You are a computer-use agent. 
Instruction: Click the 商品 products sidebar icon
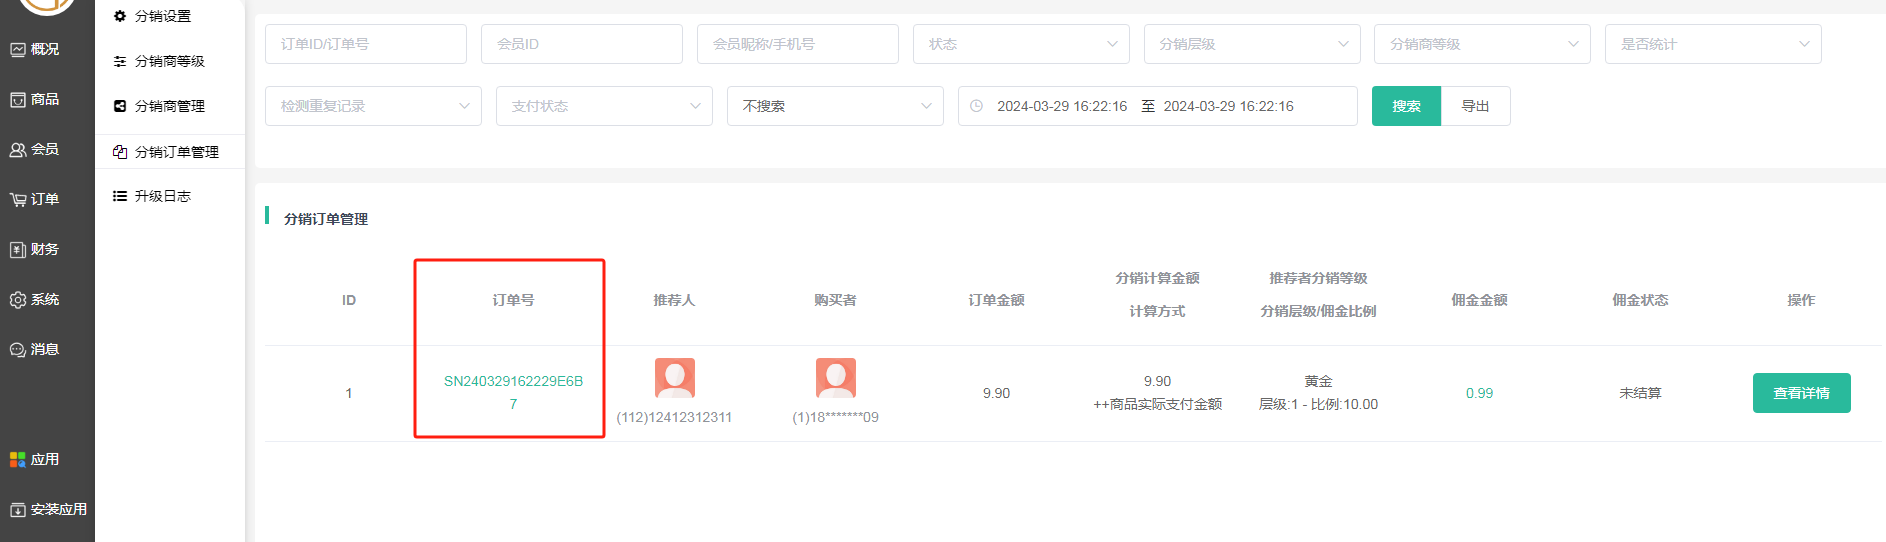(18, 100)
